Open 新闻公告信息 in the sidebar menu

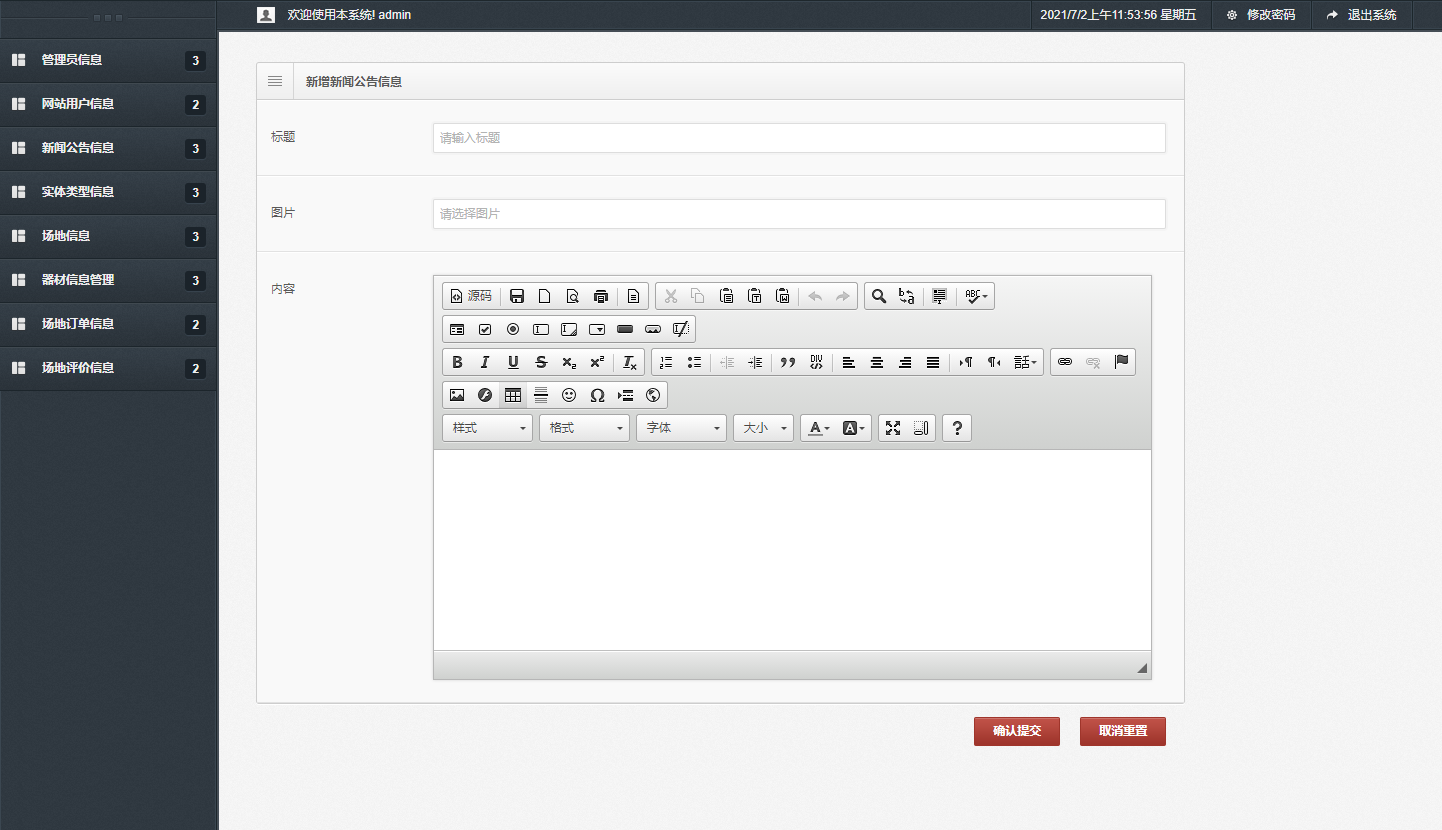tap(78, 148)
